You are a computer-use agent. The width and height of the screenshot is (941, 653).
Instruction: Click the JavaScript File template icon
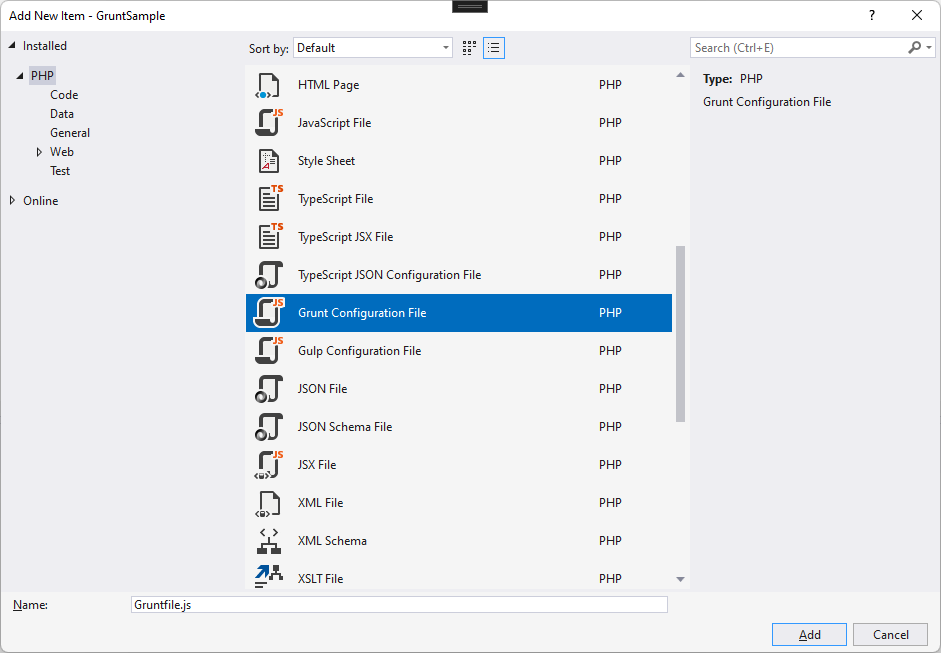(x=268, y=123)
